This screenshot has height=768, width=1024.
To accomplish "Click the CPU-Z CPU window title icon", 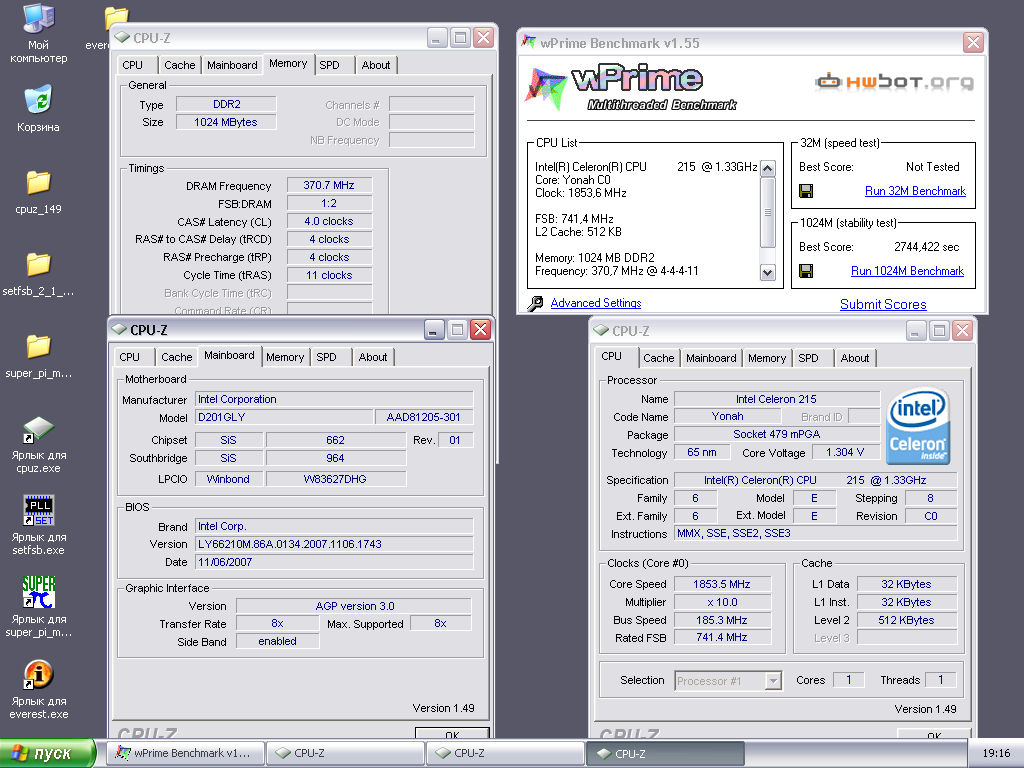I will [x=601, y=331].
